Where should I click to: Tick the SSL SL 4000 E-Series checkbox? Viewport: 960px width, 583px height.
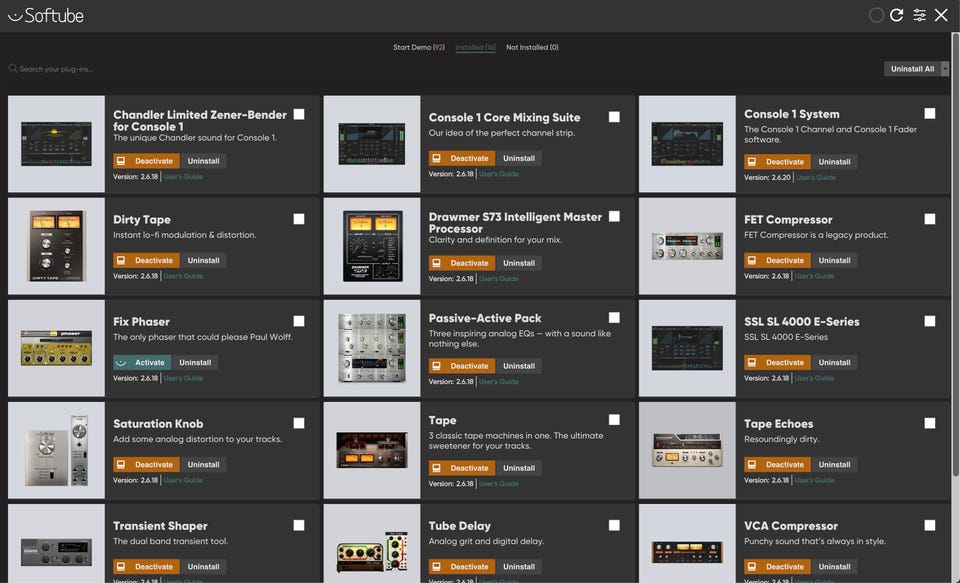[x=929, y=321]
